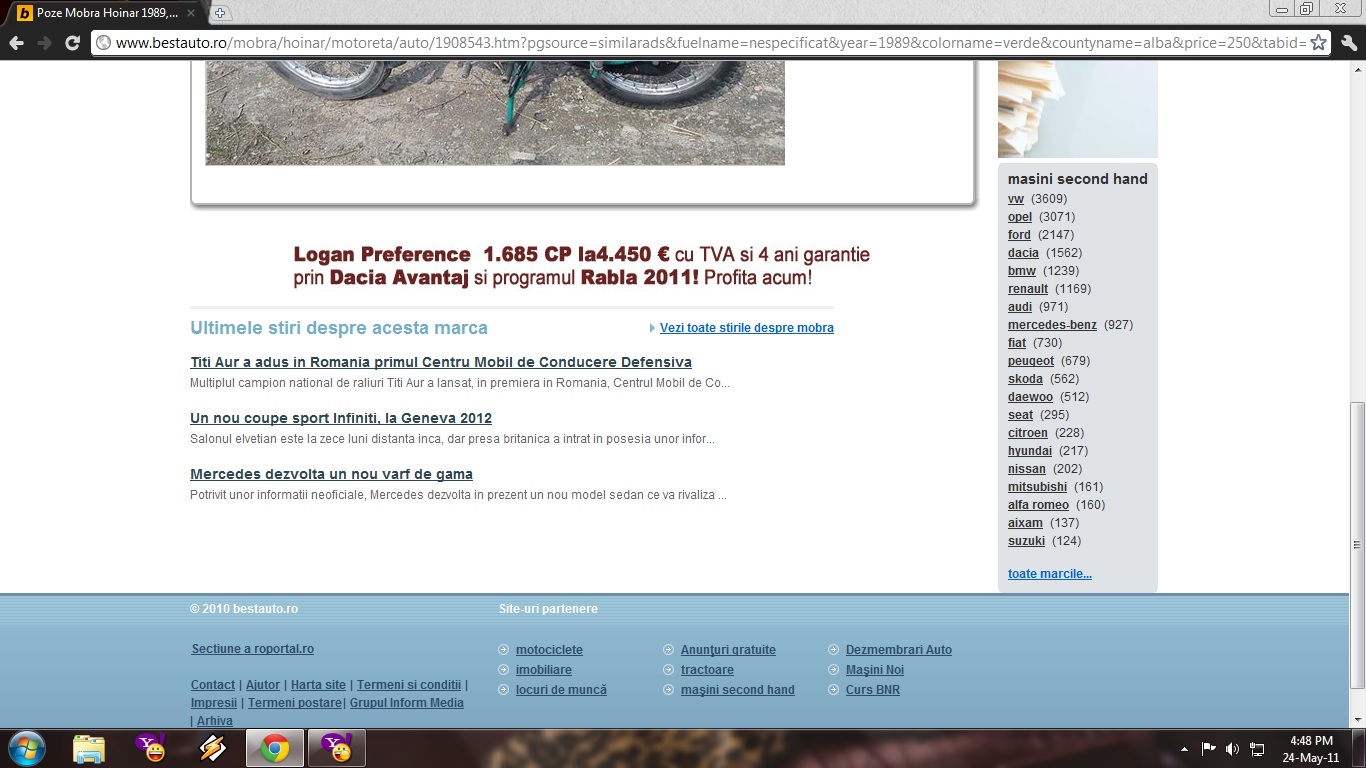Image resolution: width=1366 pixels, height=768 pixels.
Task: Open the Action Center flag icon
Action: click(x=1208, y=749)
